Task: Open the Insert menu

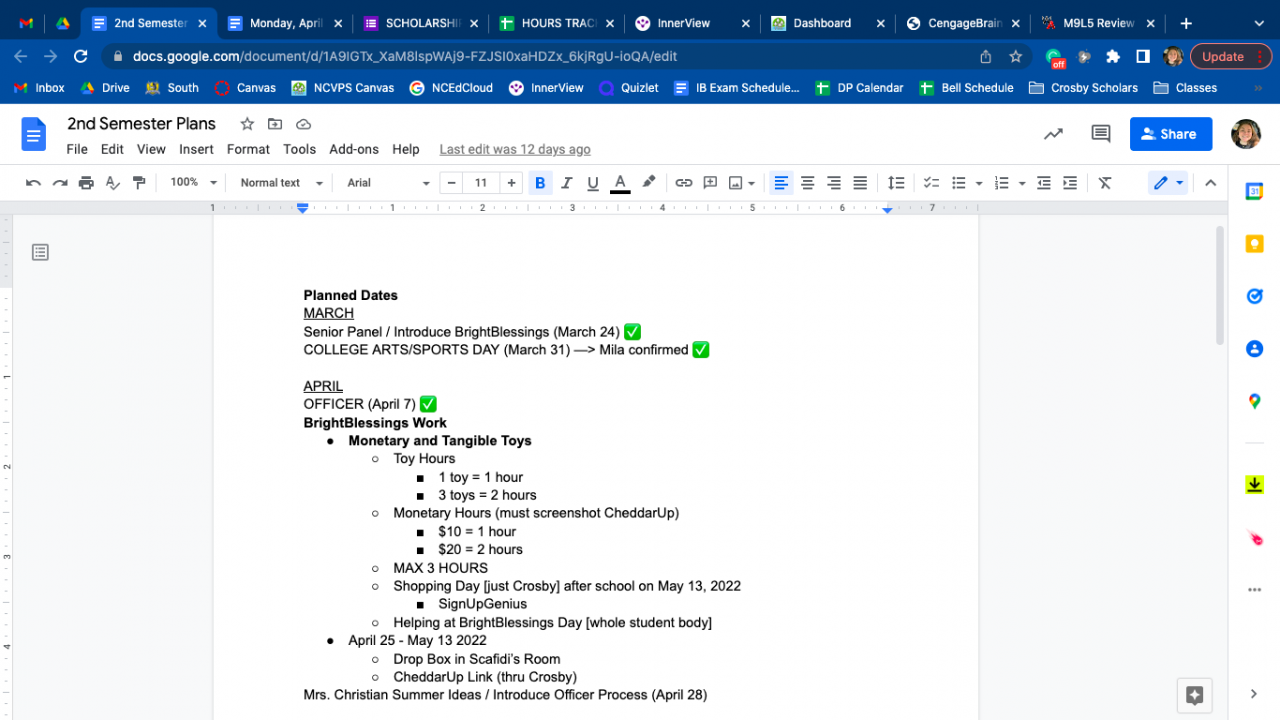Action: tap(196, 149)
